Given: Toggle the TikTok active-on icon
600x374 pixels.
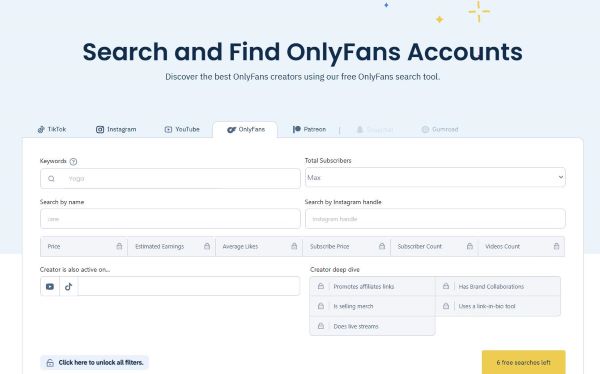Looking at the screenshot, I should [x=68, y=286].
